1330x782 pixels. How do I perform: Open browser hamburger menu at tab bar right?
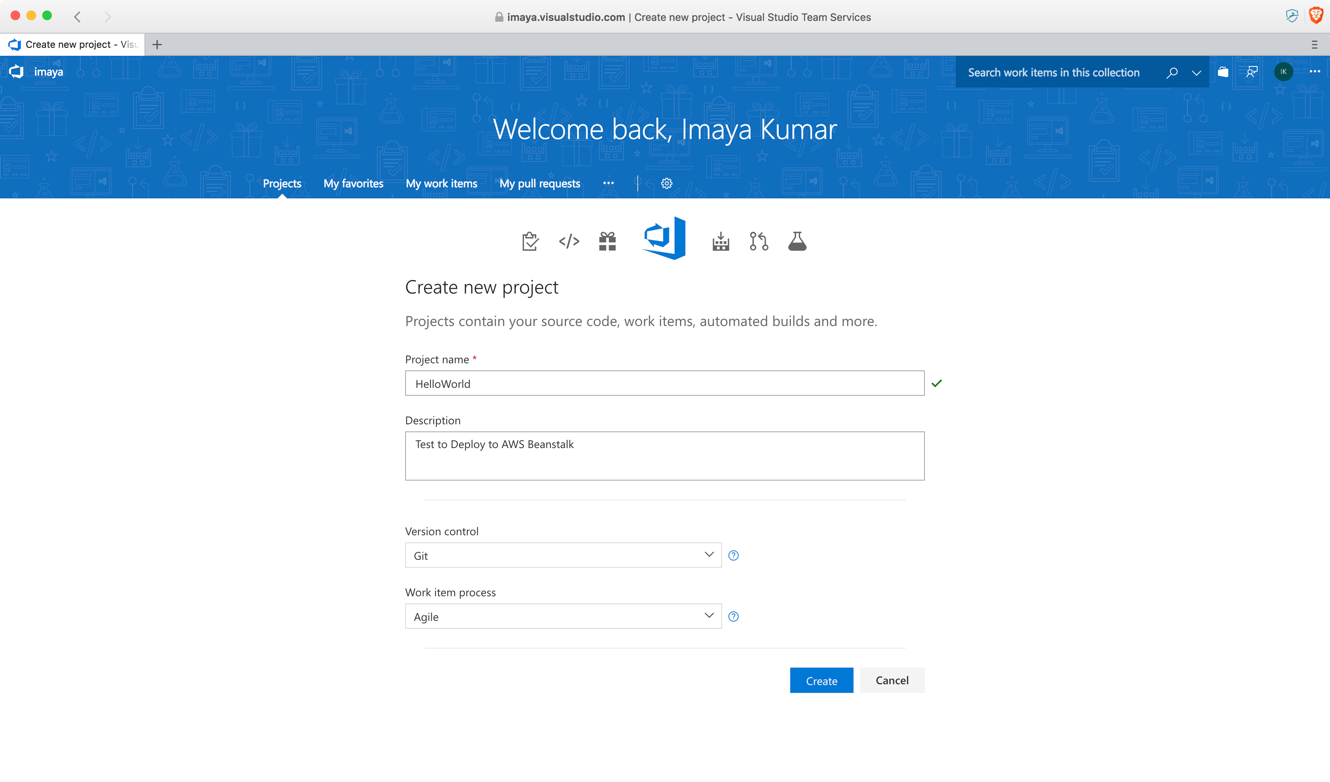pyautogui.click(x=1314, y=44)
